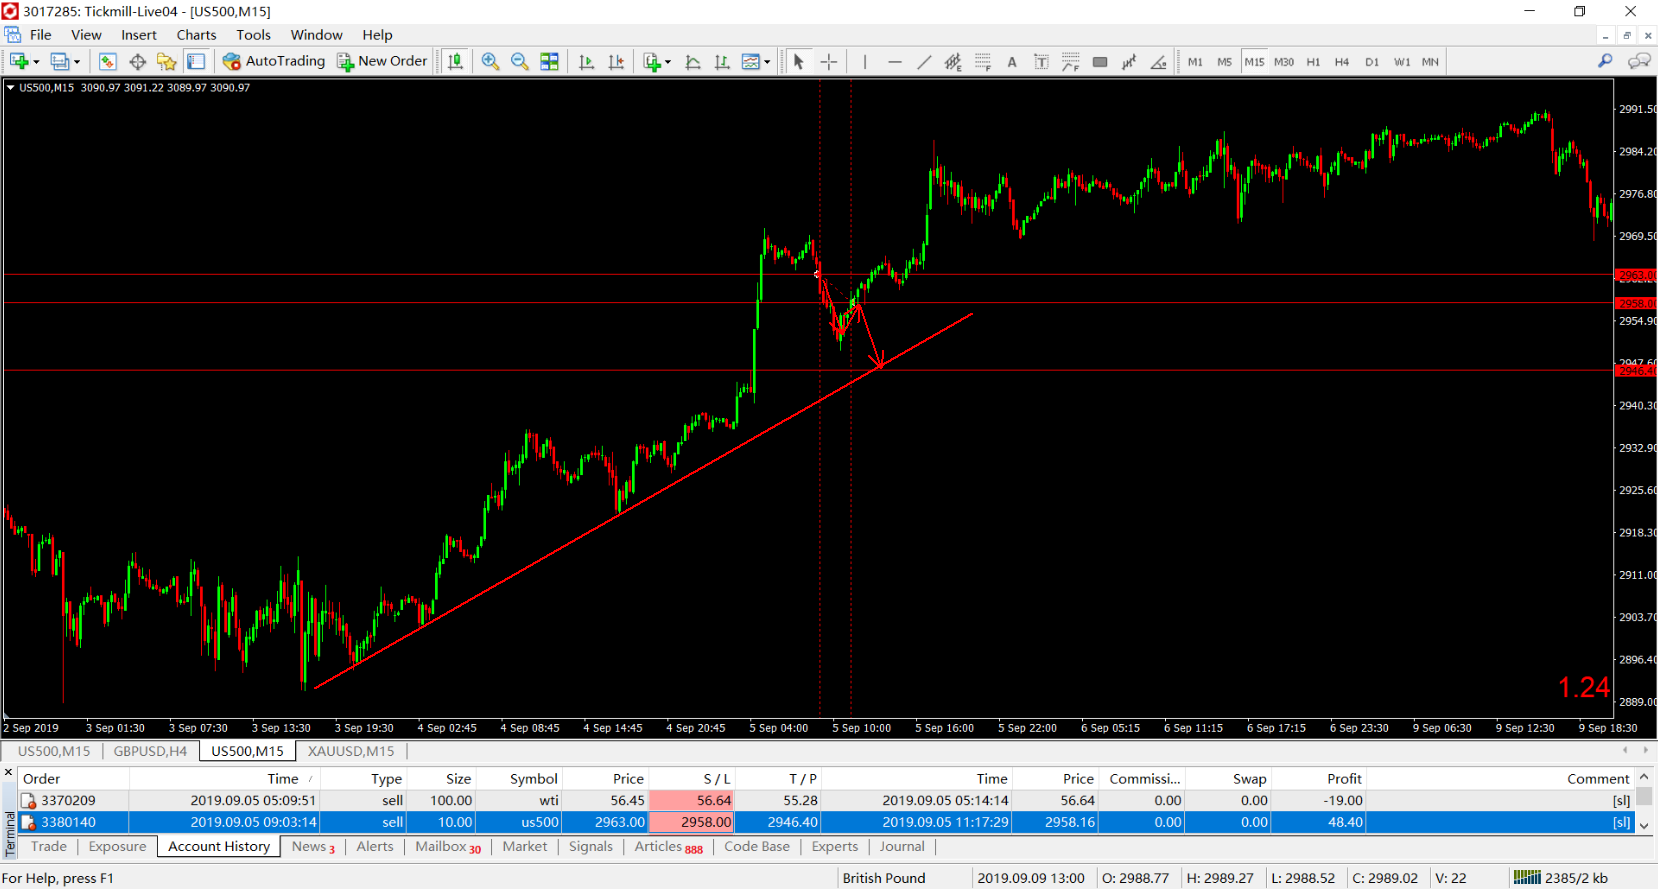Select the M15 timeframe button
The image size is (1658, 893).
pos(1254,62)
